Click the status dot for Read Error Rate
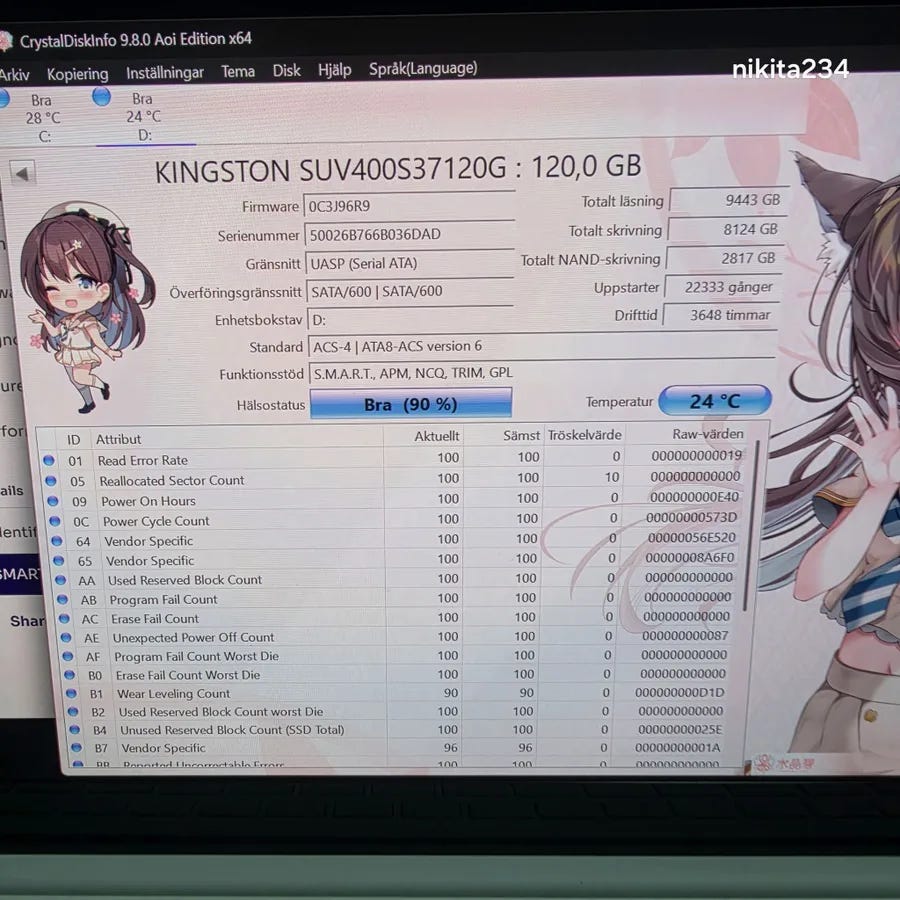900x900 pixels. (49, 460)
